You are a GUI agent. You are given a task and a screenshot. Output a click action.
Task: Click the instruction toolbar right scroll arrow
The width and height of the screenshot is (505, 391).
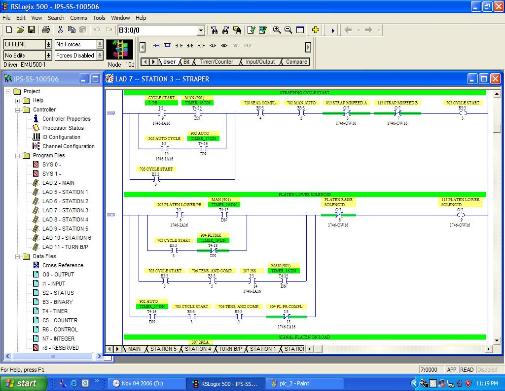pos(308,47)
